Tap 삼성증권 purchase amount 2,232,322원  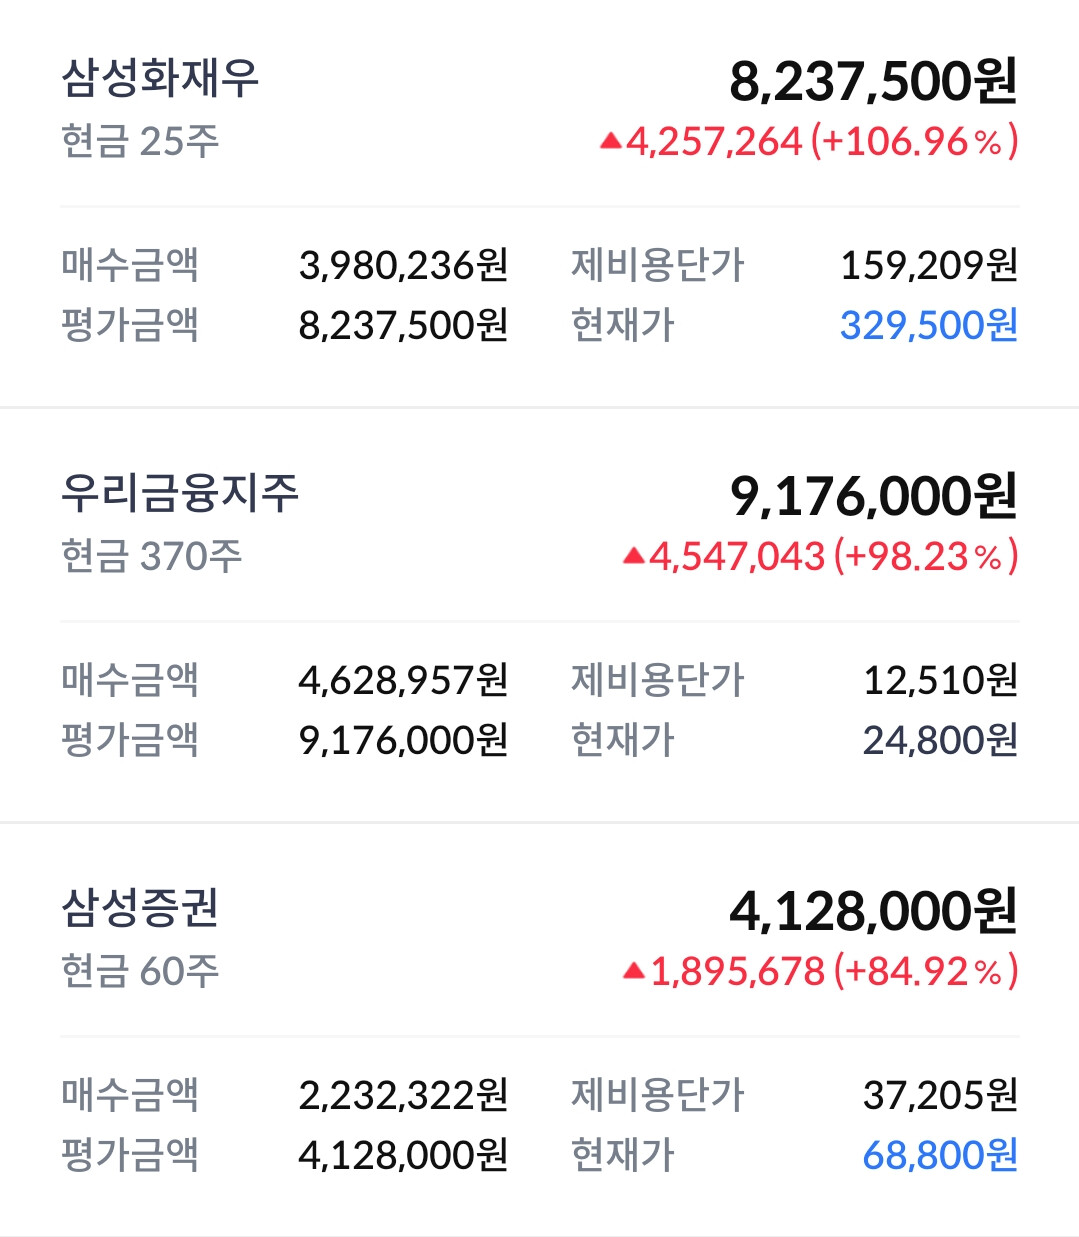403,1095
